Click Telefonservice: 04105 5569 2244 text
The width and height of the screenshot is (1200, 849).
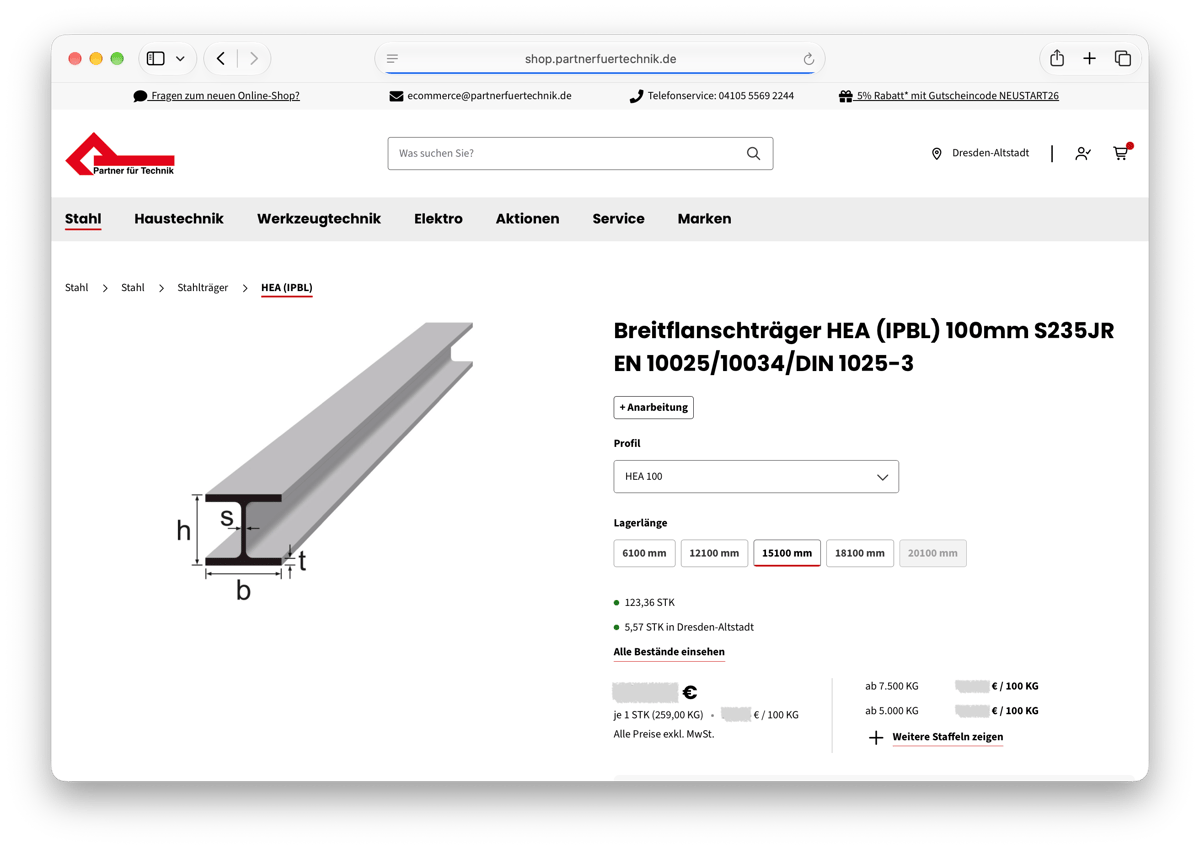click(720, 96)
